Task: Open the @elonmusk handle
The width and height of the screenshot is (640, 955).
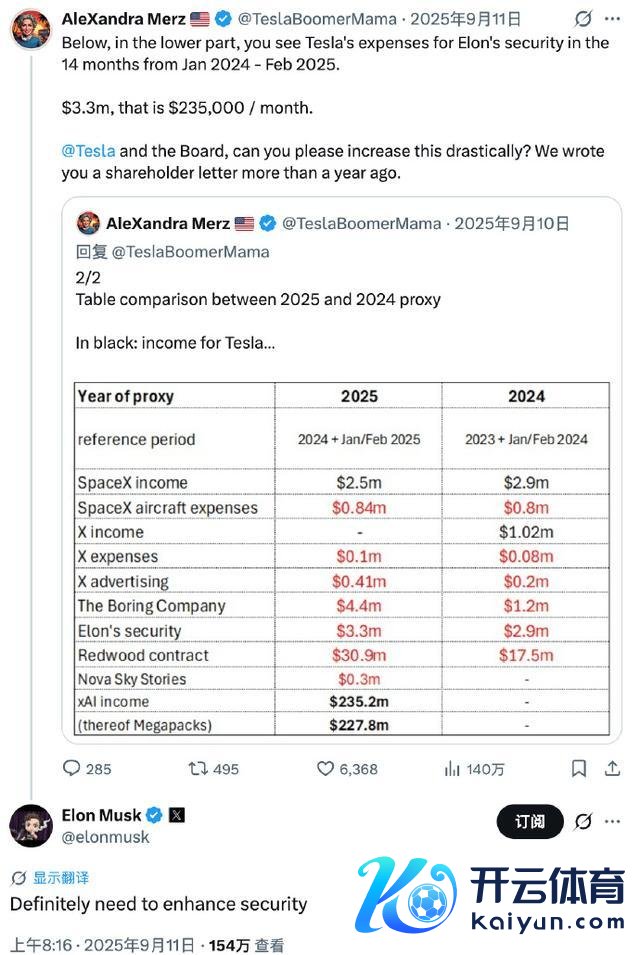Action: pos(105,837)
